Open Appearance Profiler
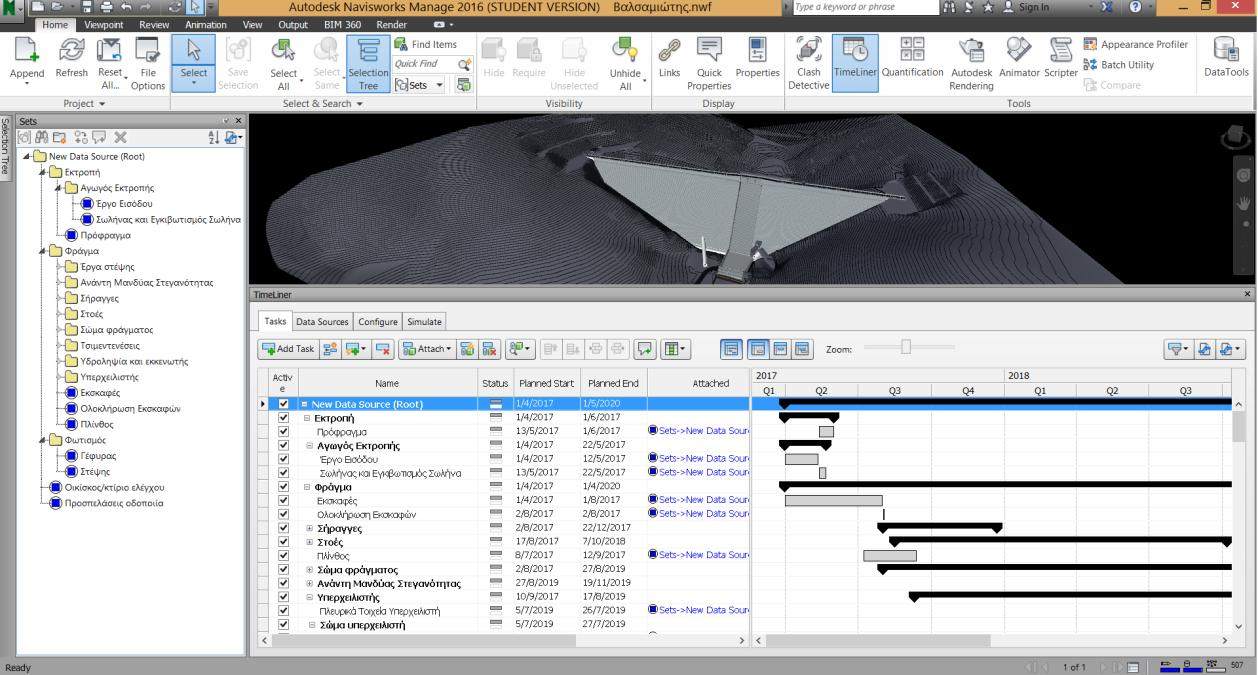The height and width of the screenshot is (675, 1258). (x=1134, y=44)
